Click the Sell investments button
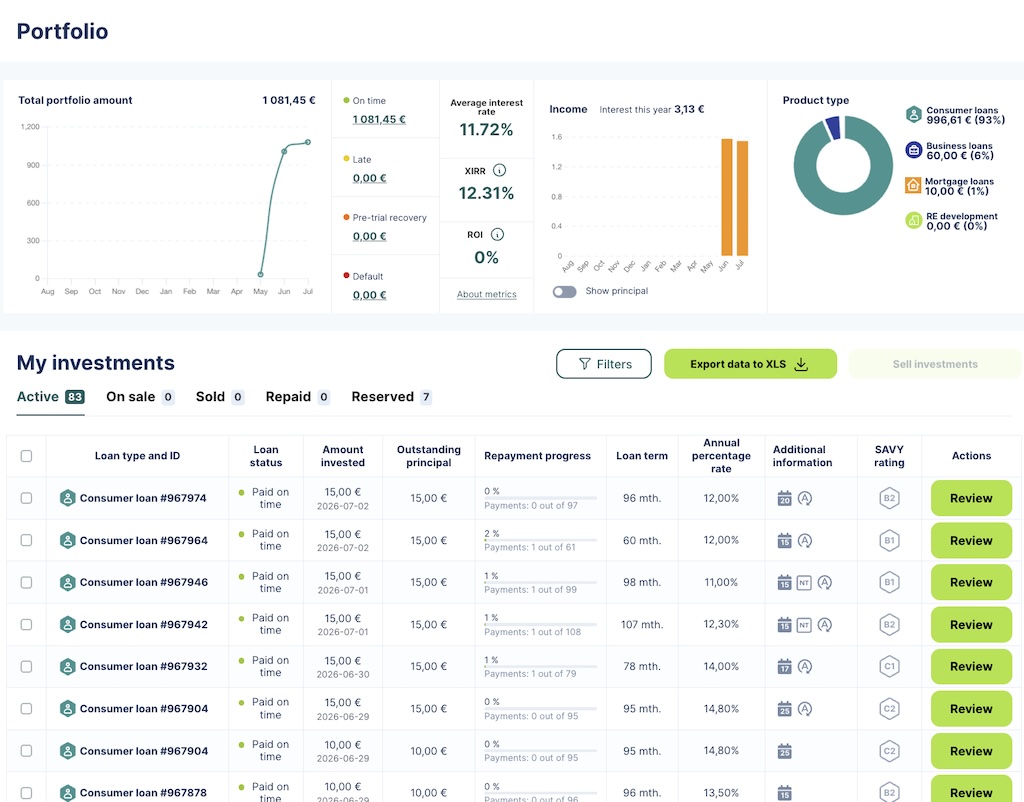 (x=935, y=364)
